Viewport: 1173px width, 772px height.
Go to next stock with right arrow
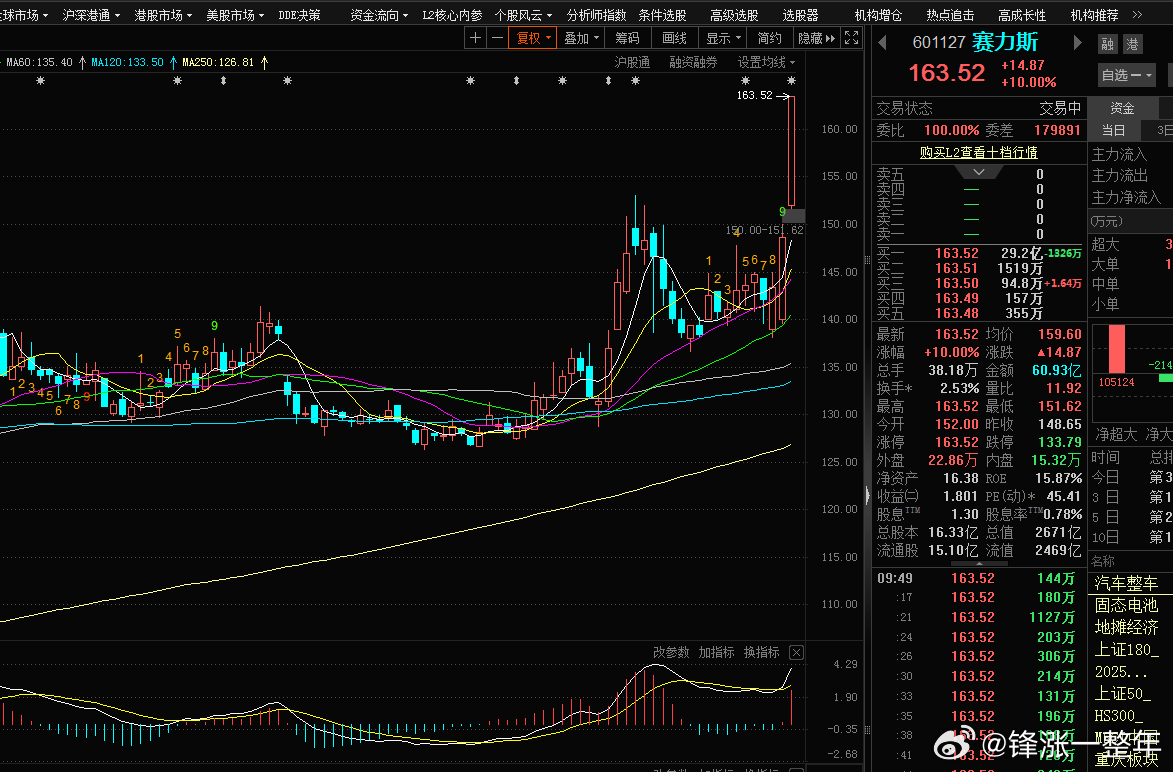point(1077,43)
